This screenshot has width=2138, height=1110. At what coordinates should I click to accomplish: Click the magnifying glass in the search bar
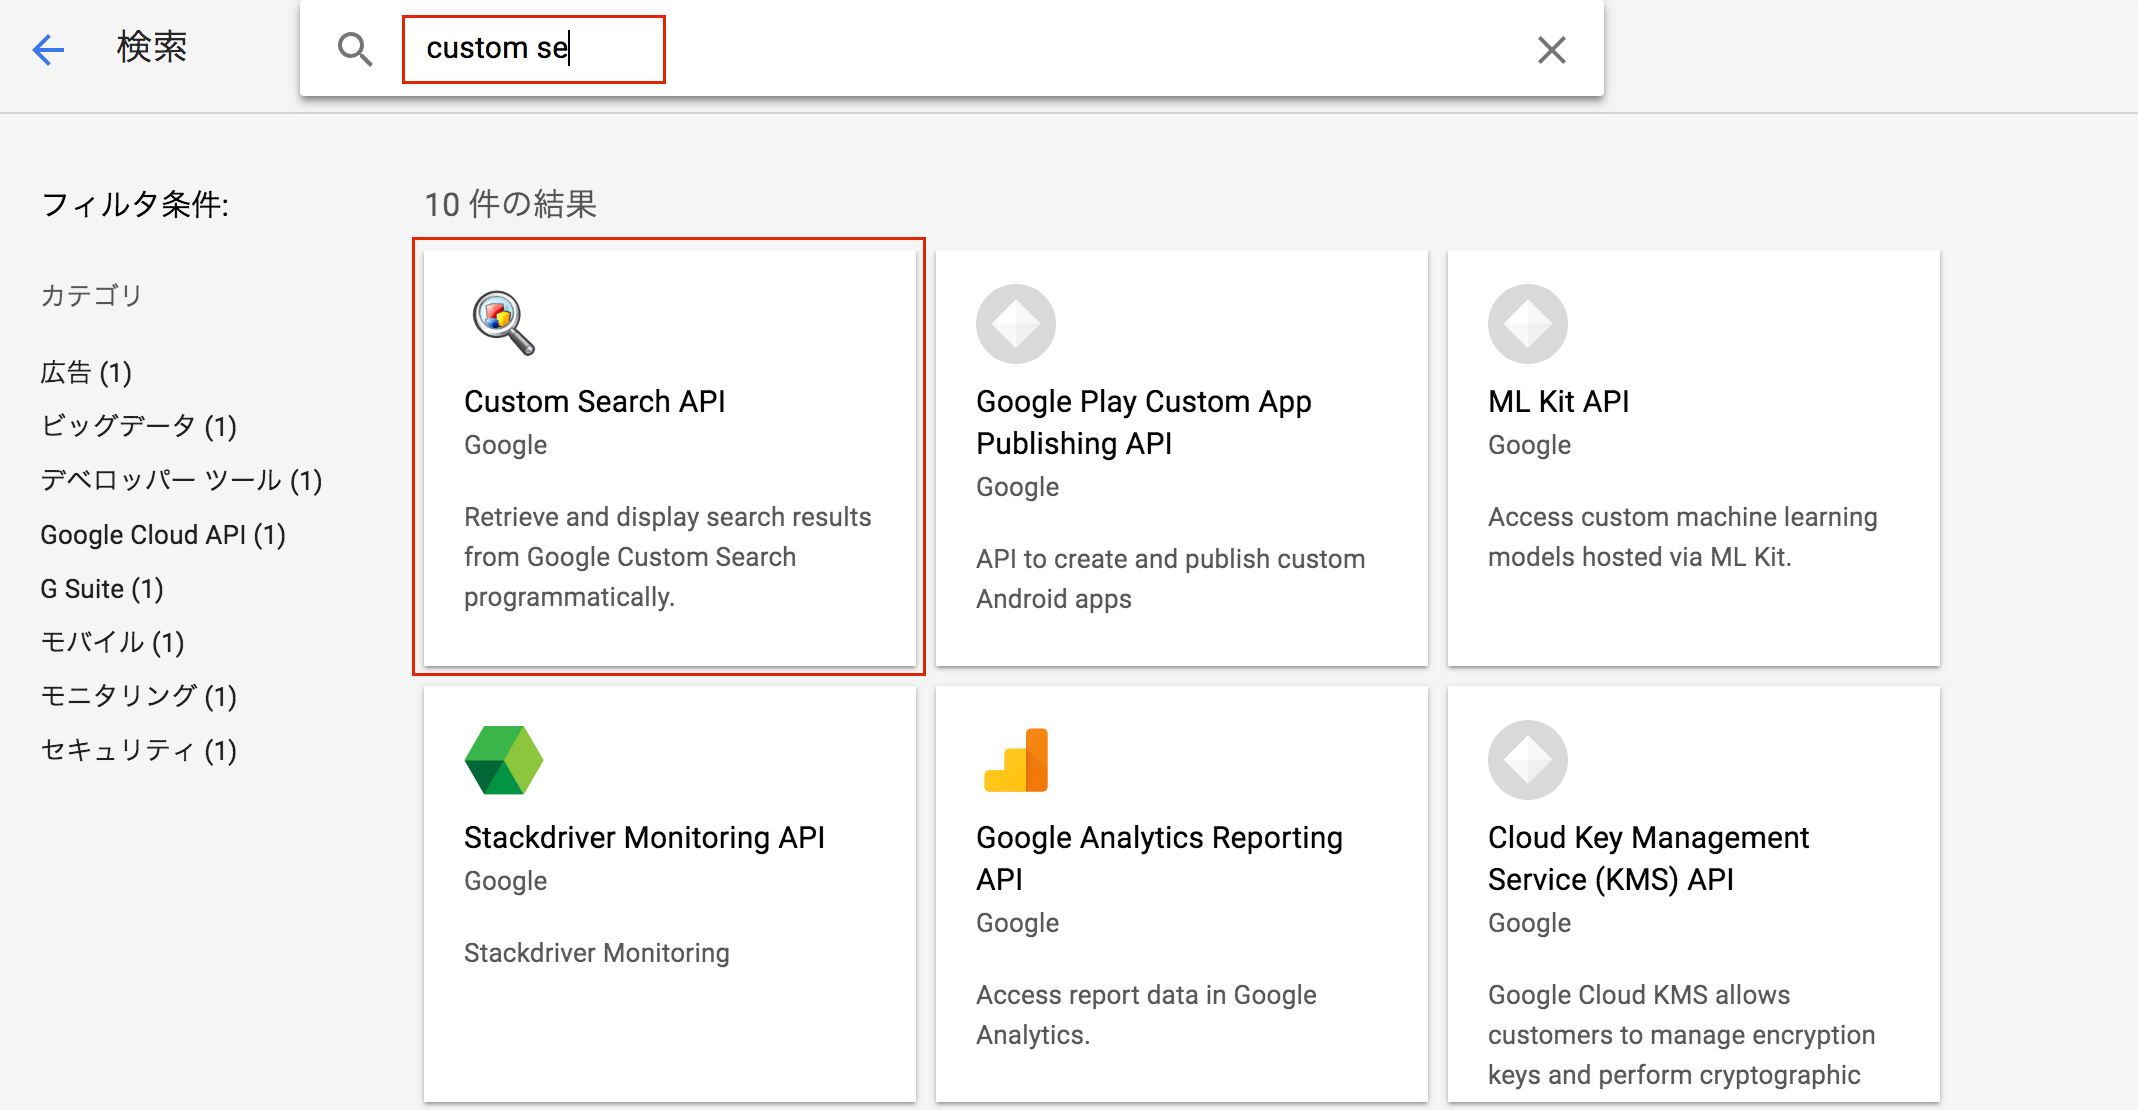[354, 48]
